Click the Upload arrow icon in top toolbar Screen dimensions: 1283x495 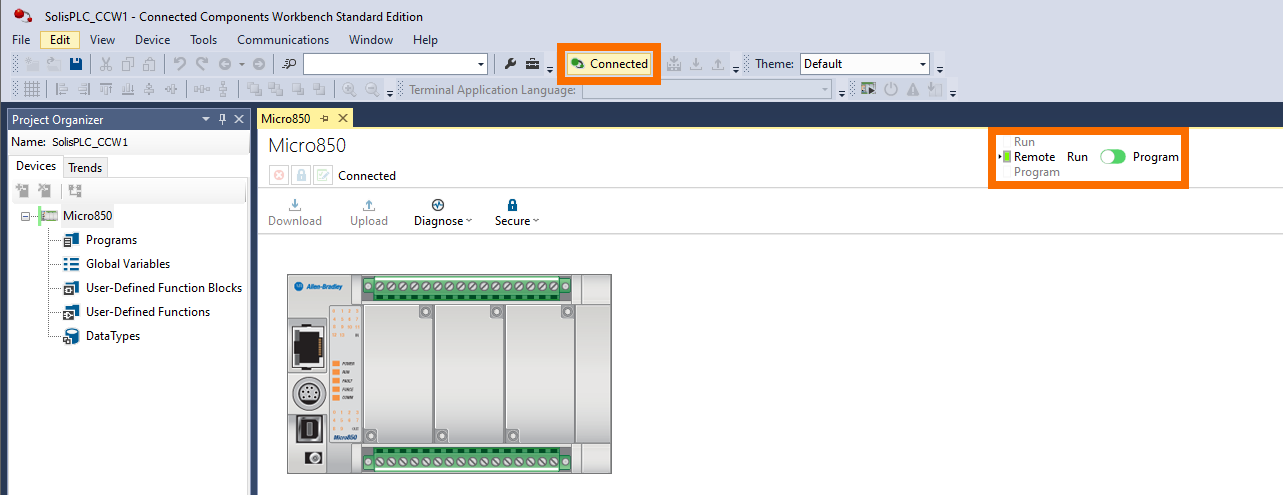click(x=718, y=64)
